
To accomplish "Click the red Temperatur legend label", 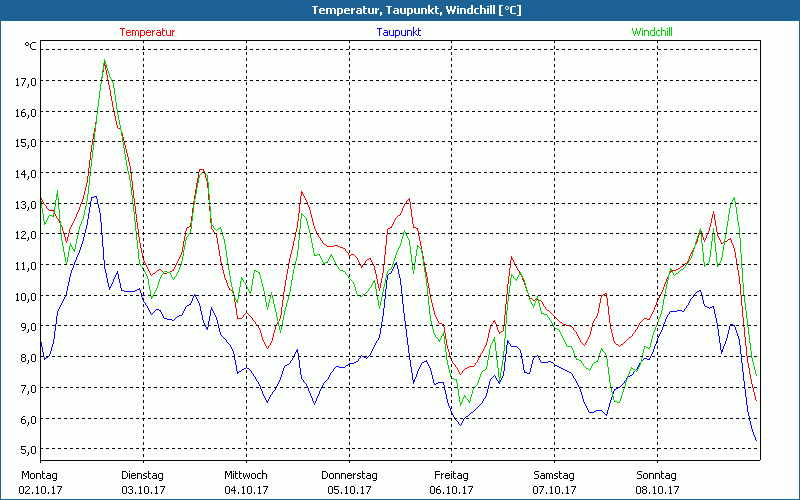I will tap(147, 32).
